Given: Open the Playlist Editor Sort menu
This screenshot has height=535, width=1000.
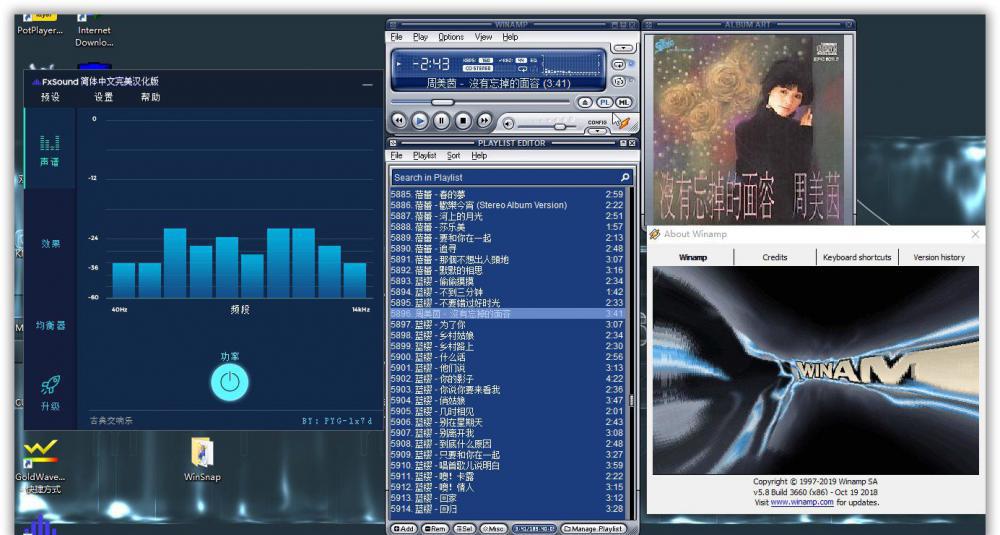Looking at the screenshot, I should click(453, 156).
